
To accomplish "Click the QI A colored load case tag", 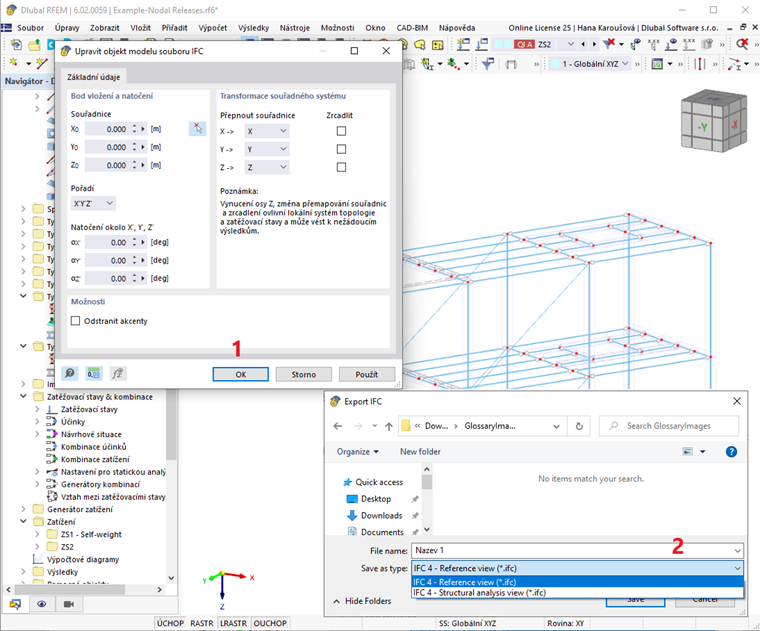I will (x=524, y=45).
